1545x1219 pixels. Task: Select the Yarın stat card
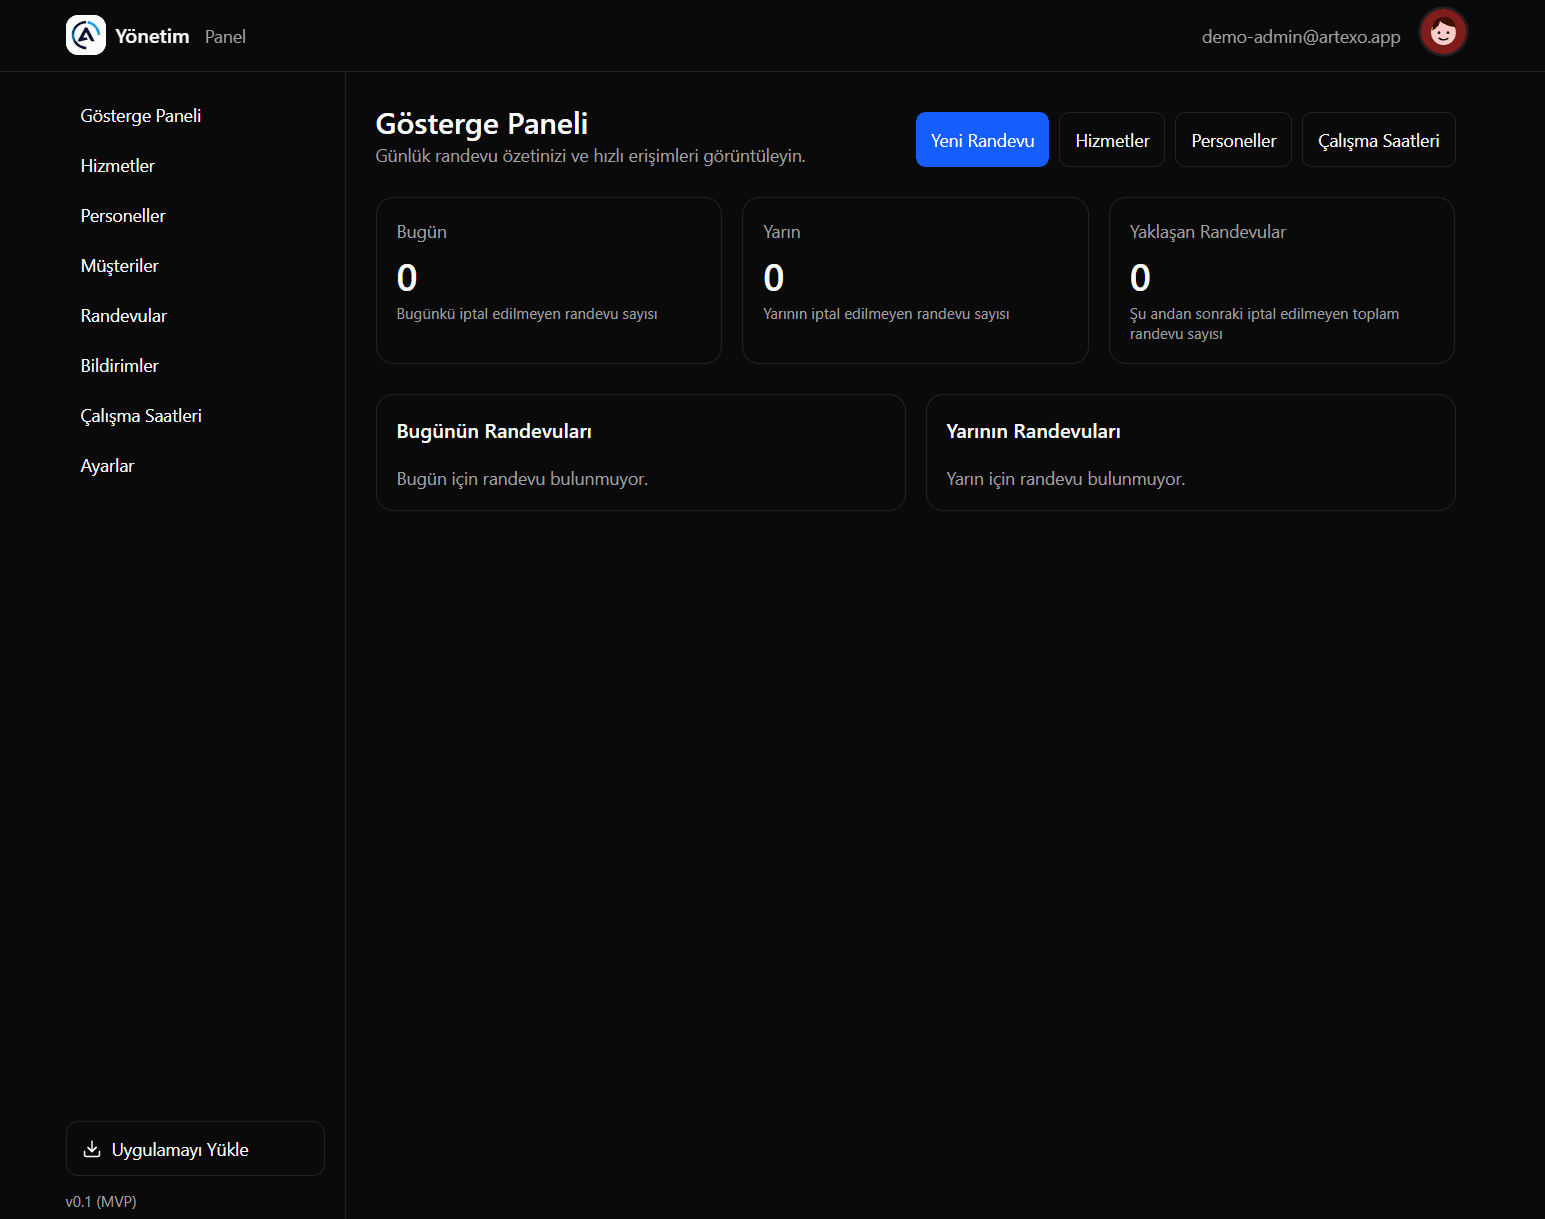pyautogui.click(x=915, y=280)
